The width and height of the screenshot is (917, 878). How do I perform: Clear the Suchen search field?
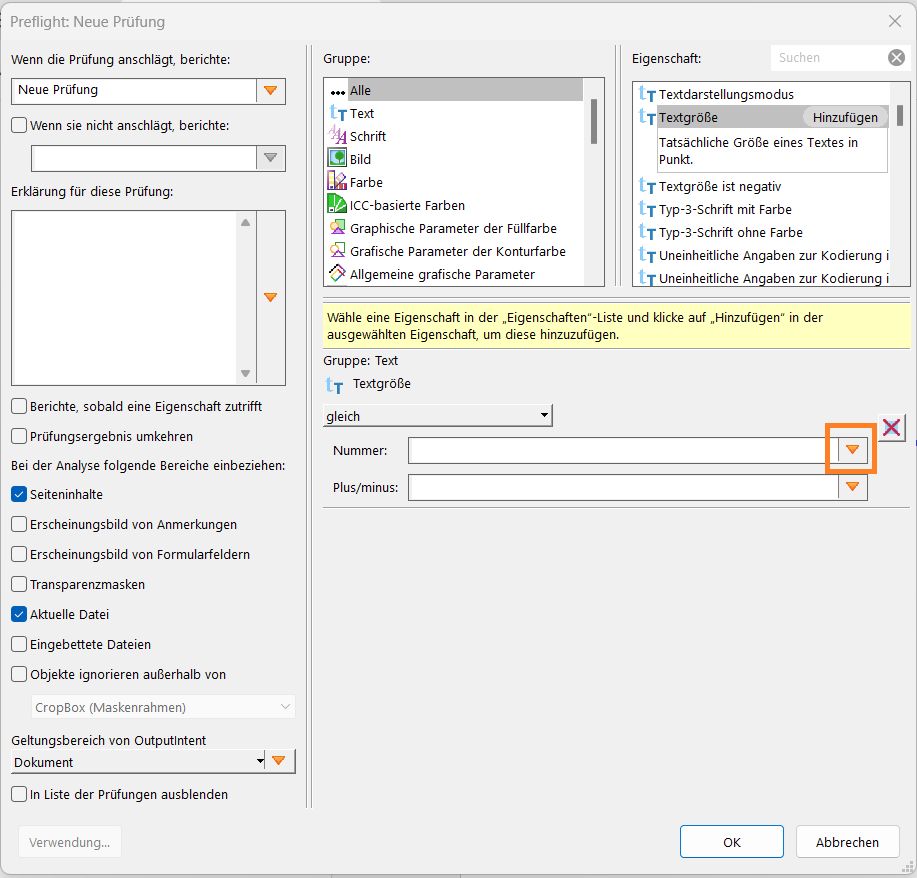[x=896, y=57]
